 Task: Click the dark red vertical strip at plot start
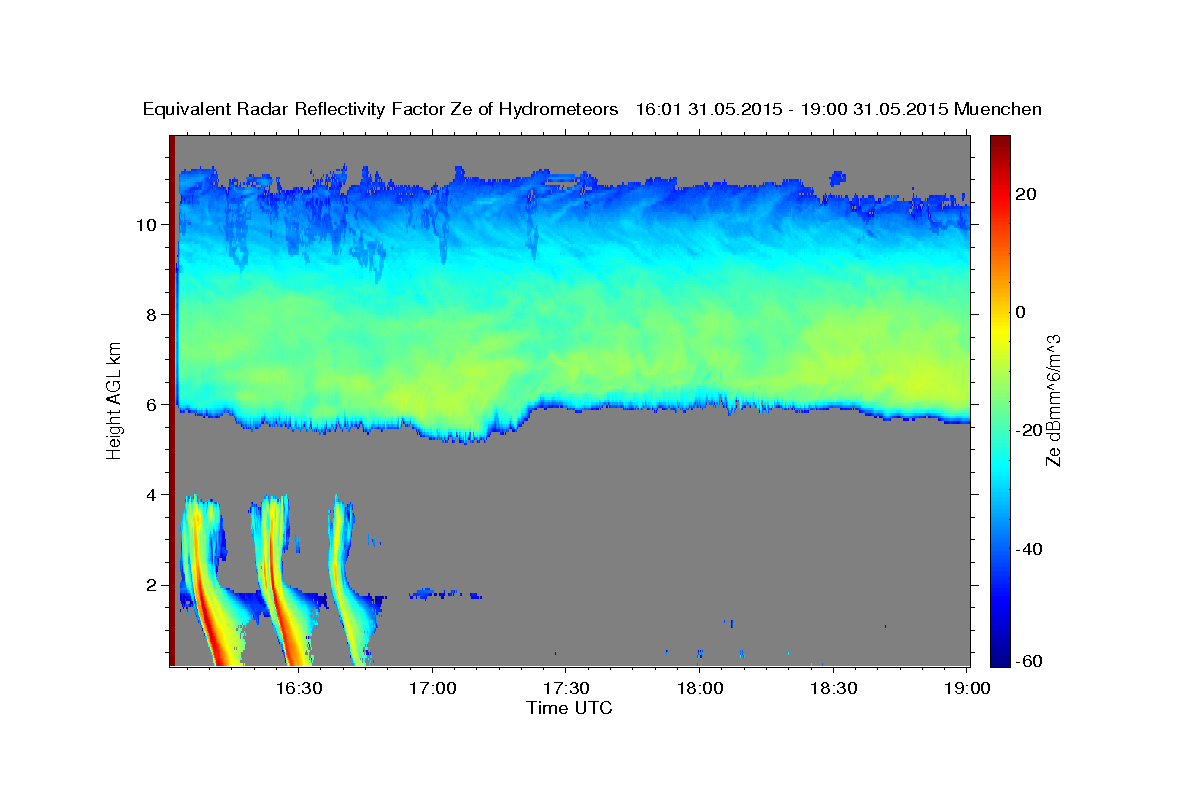tap(172, 400)
